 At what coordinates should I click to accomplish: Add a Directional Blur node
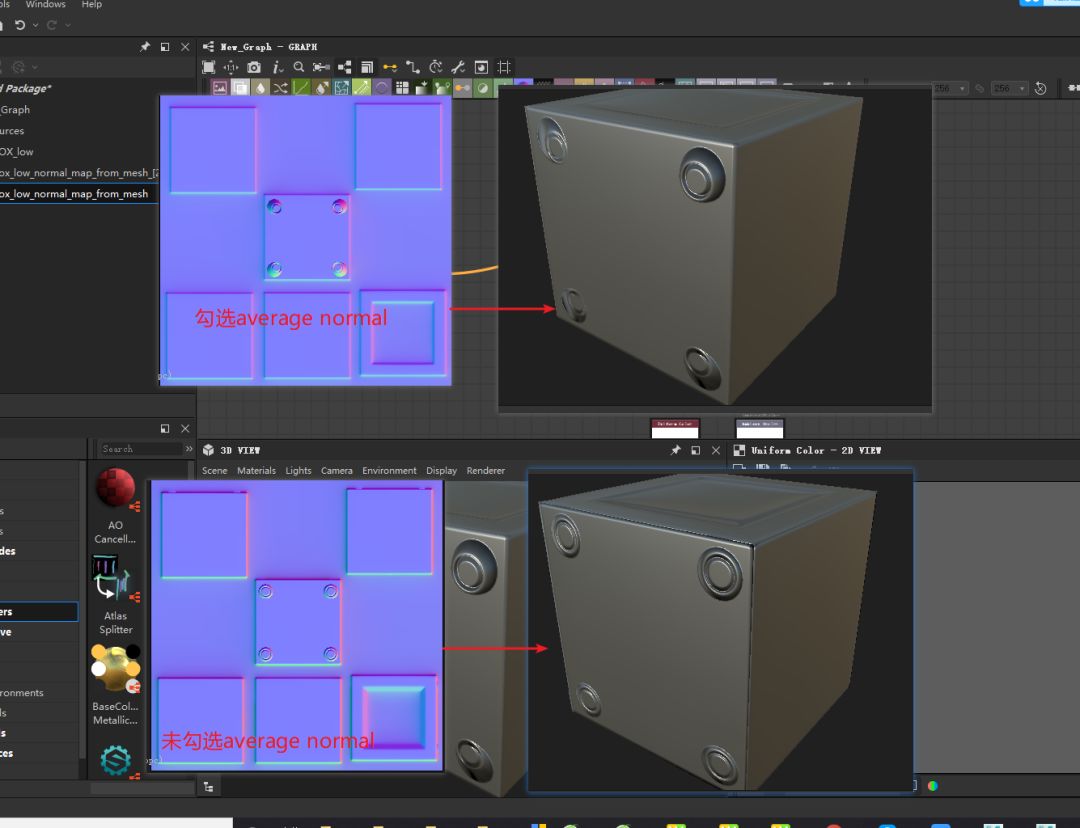coord(321,87)
